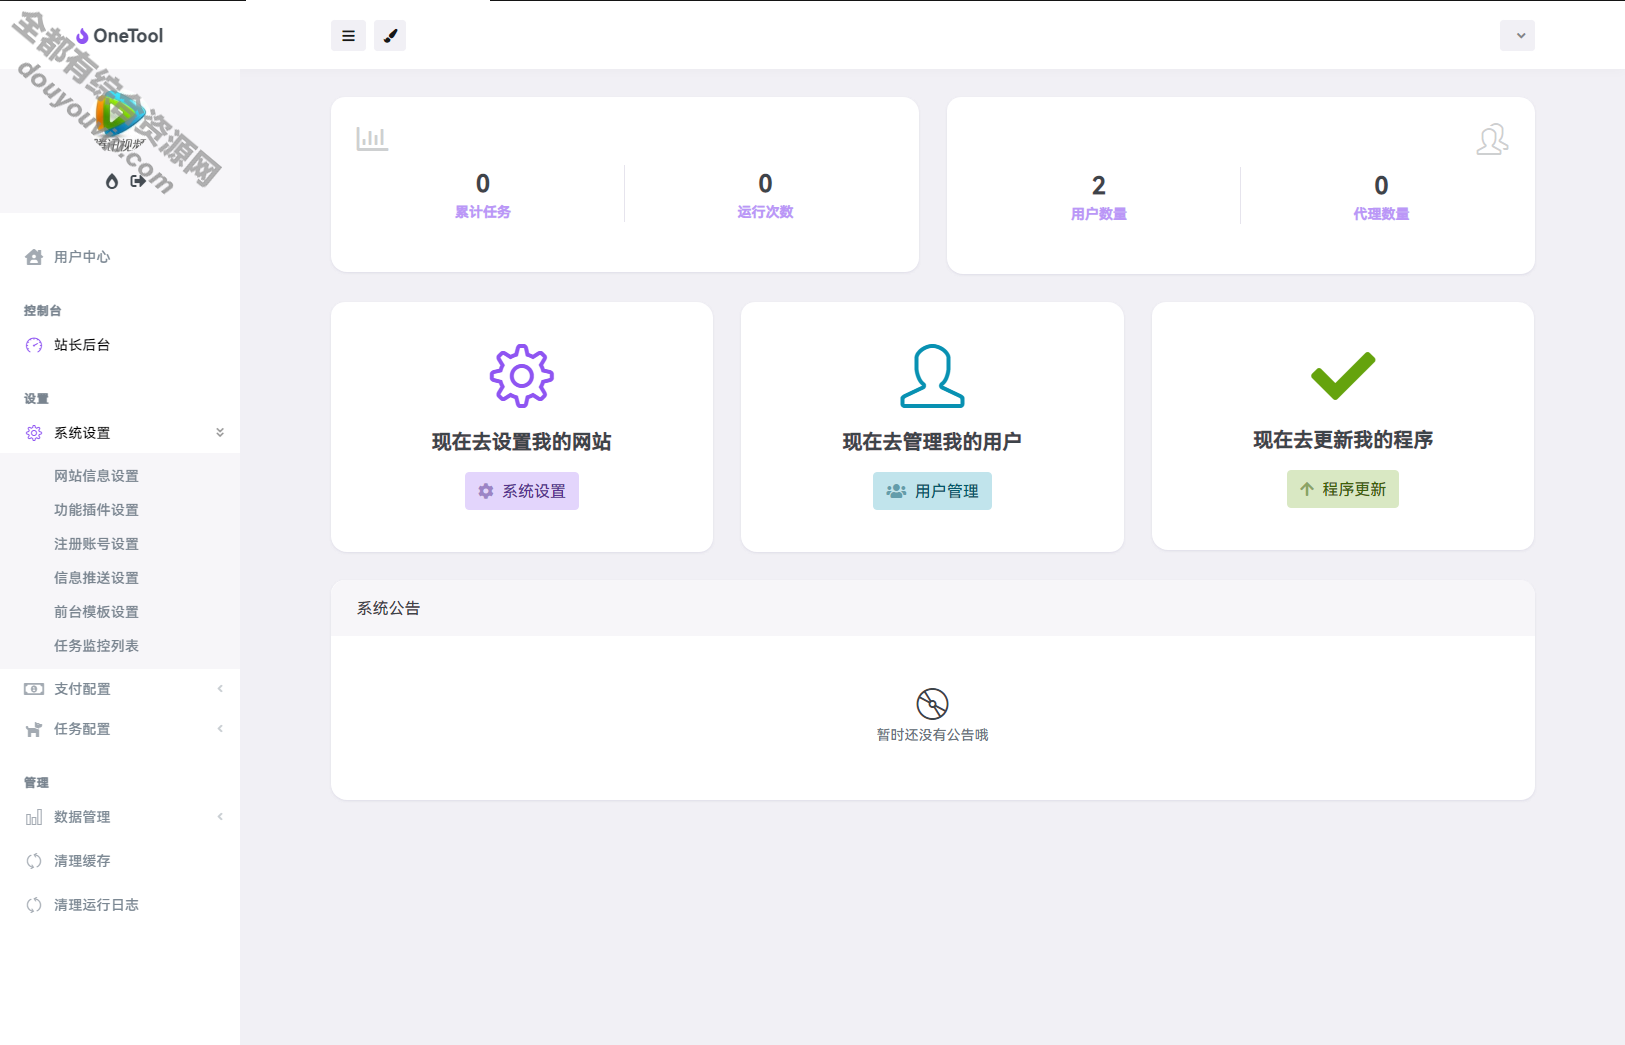Click the 累计任务 count value 0

tap(483, 183)
